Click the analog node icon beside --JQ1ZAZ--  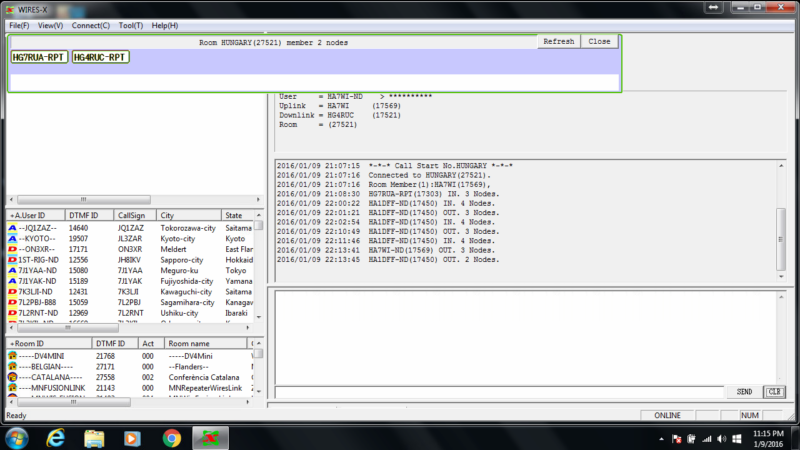click(x=12, y=228)
